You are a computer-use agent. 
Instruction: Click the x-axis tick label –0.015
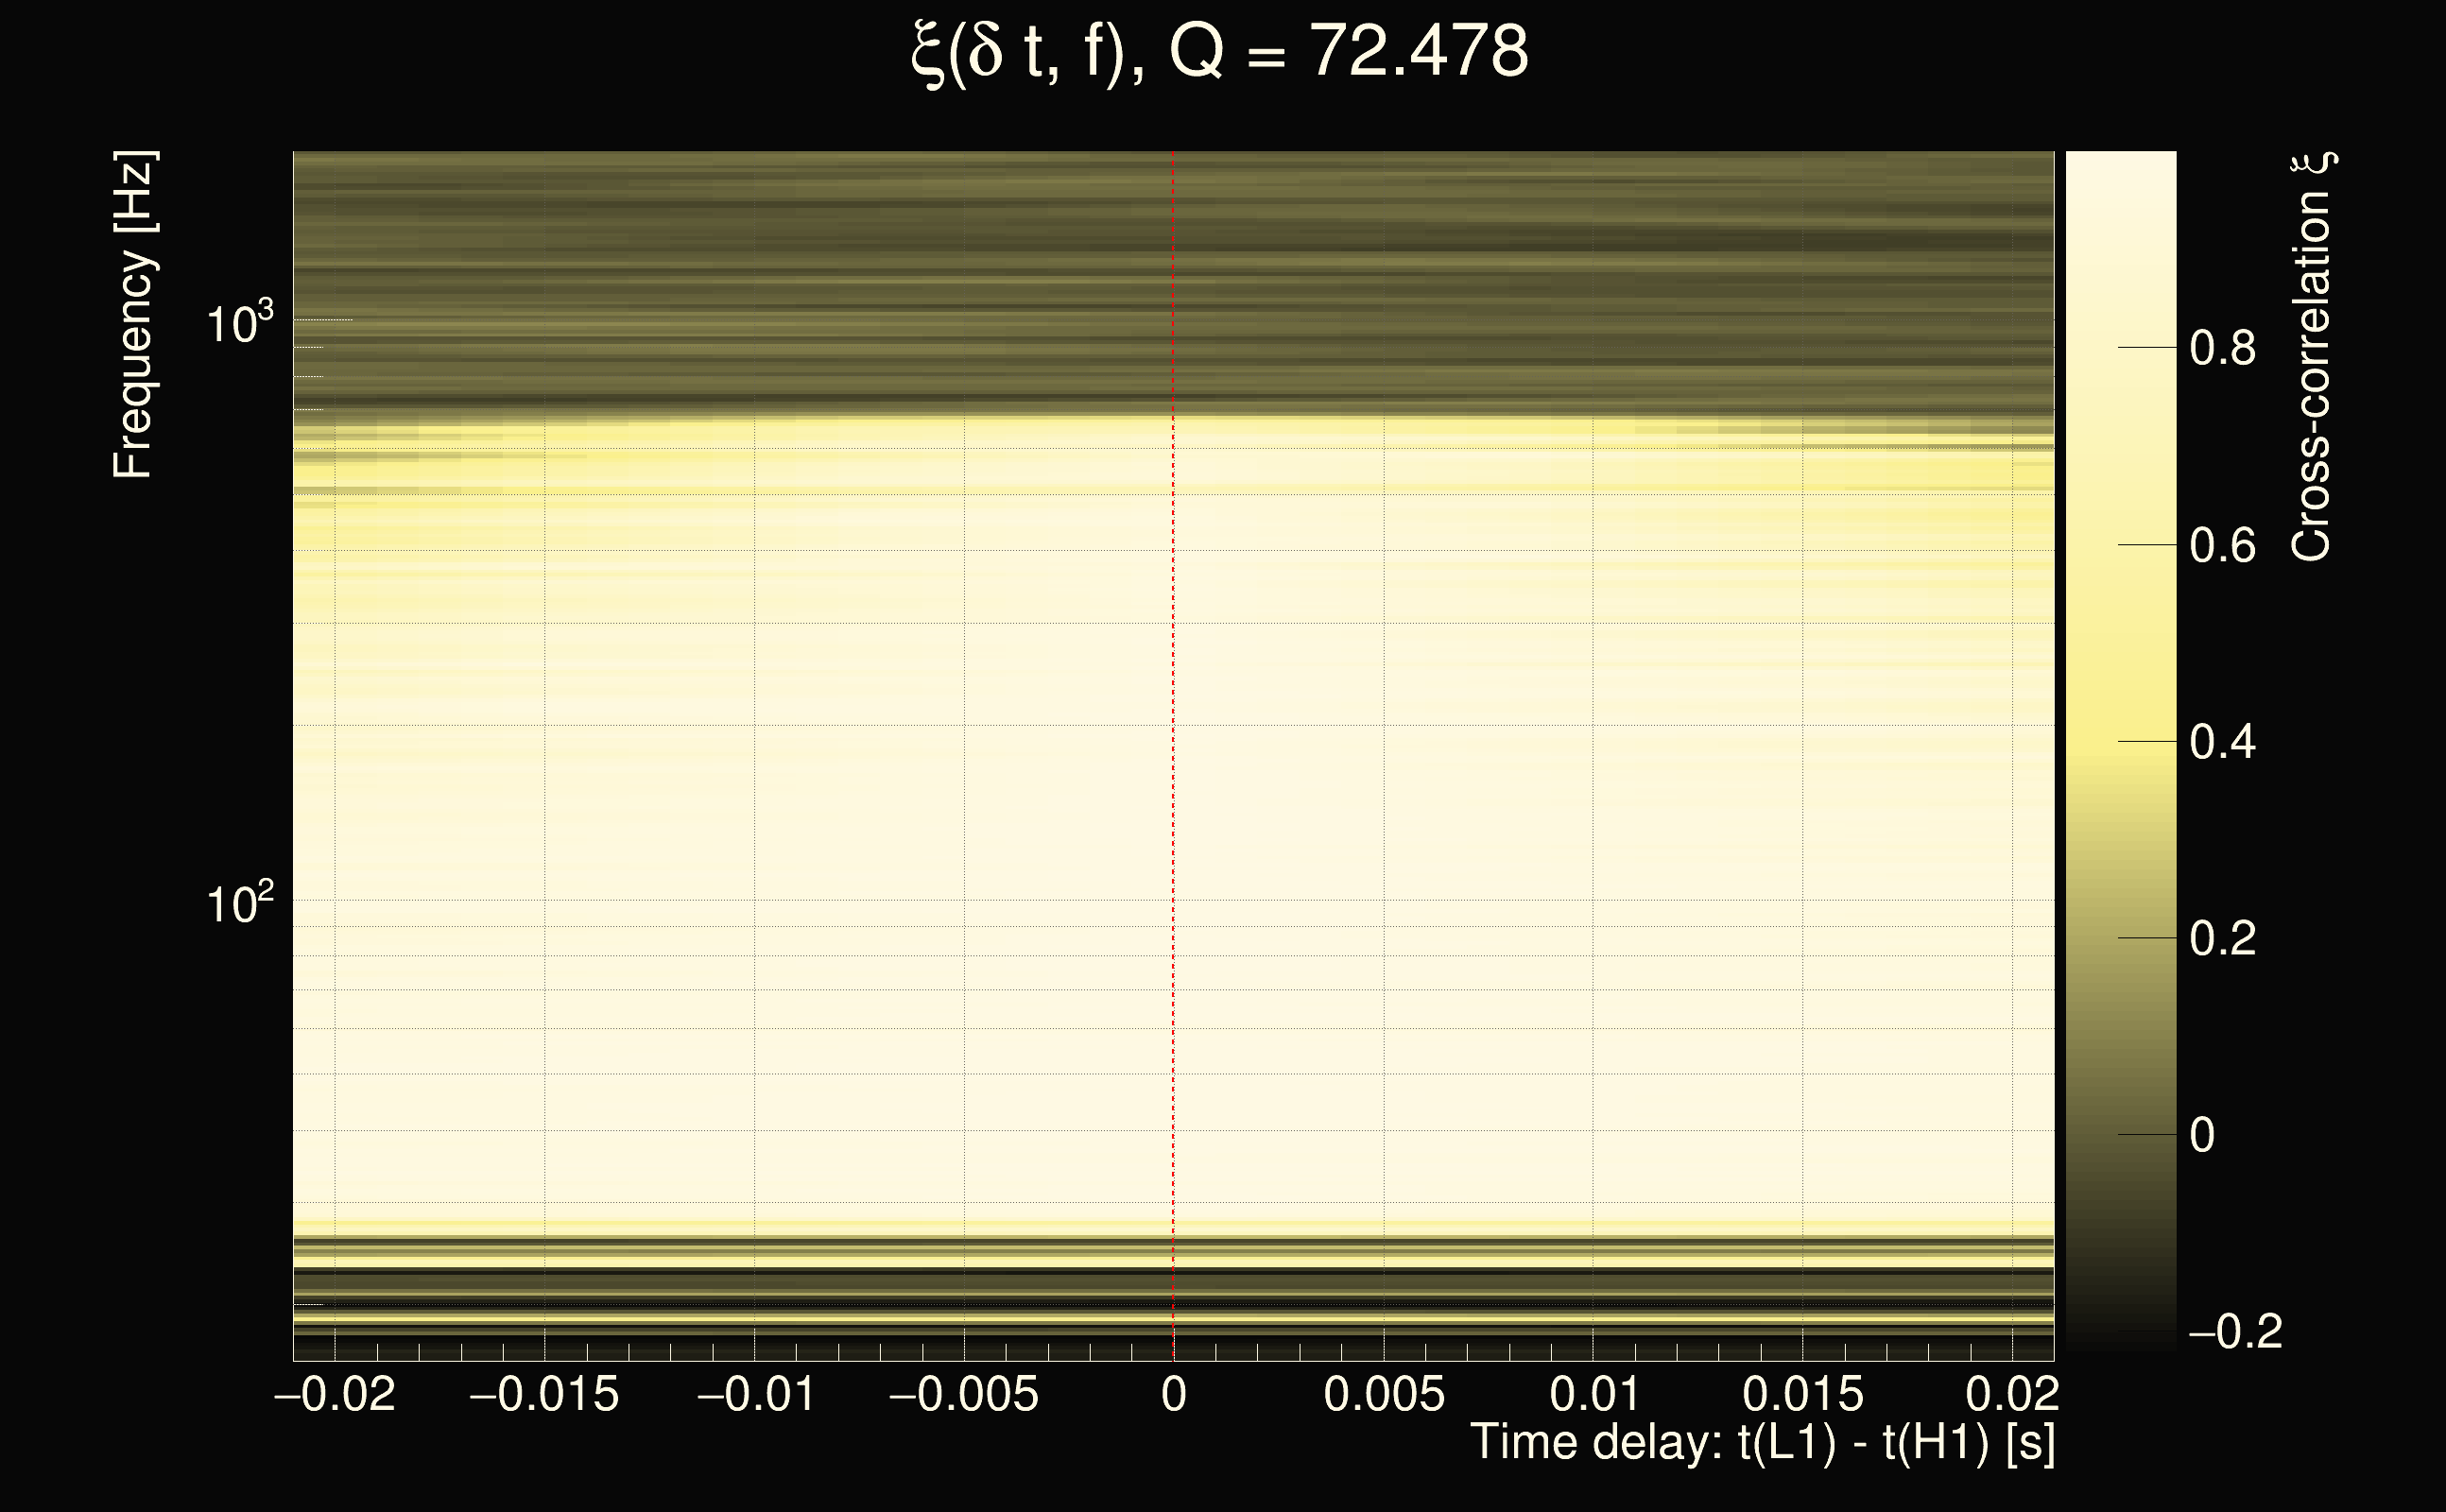point(544,1394)
